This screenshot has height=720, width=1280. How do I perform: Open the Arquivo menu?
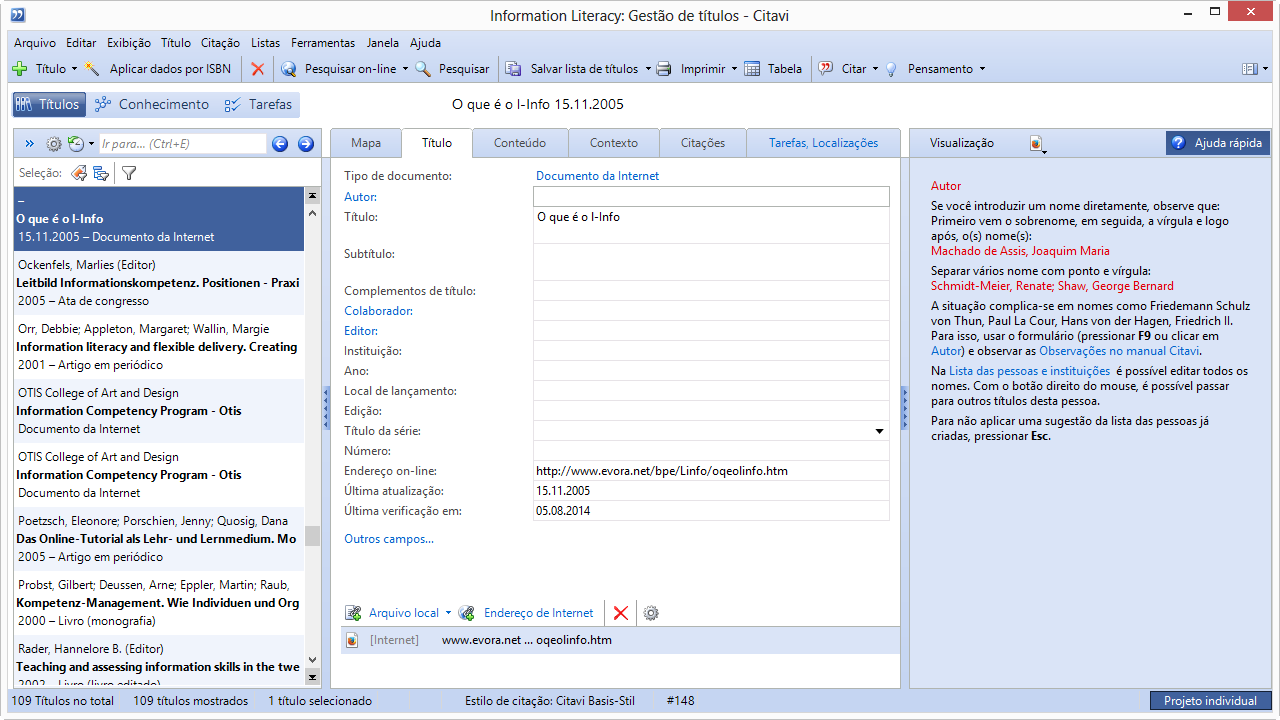(x=35, y=43)
